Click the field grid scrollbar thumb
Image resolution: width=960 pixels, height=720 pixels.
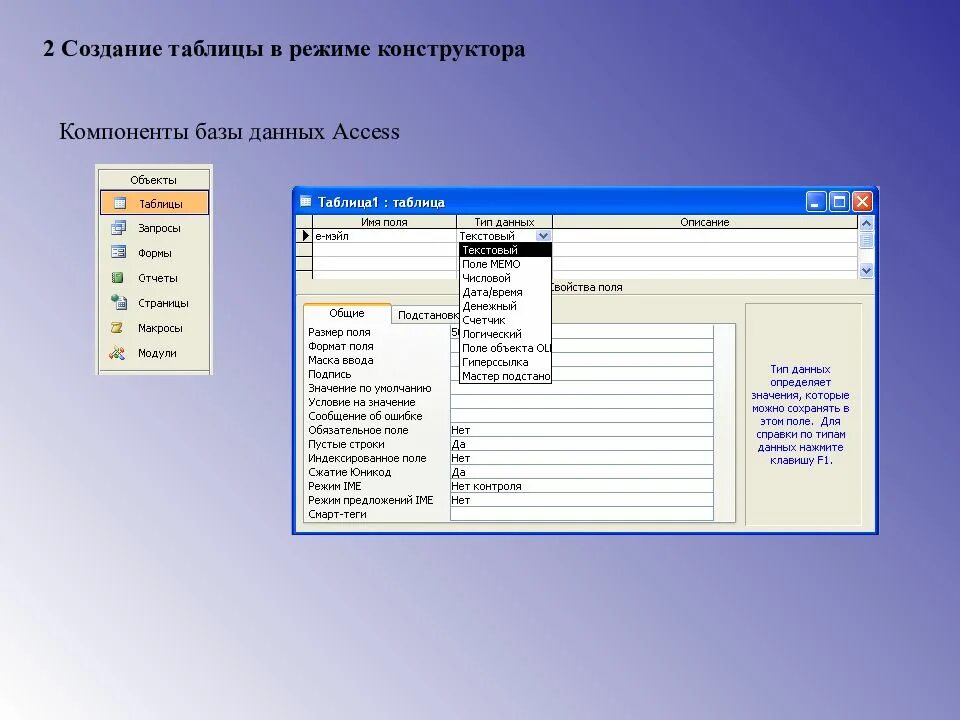[x=866, y=241]
